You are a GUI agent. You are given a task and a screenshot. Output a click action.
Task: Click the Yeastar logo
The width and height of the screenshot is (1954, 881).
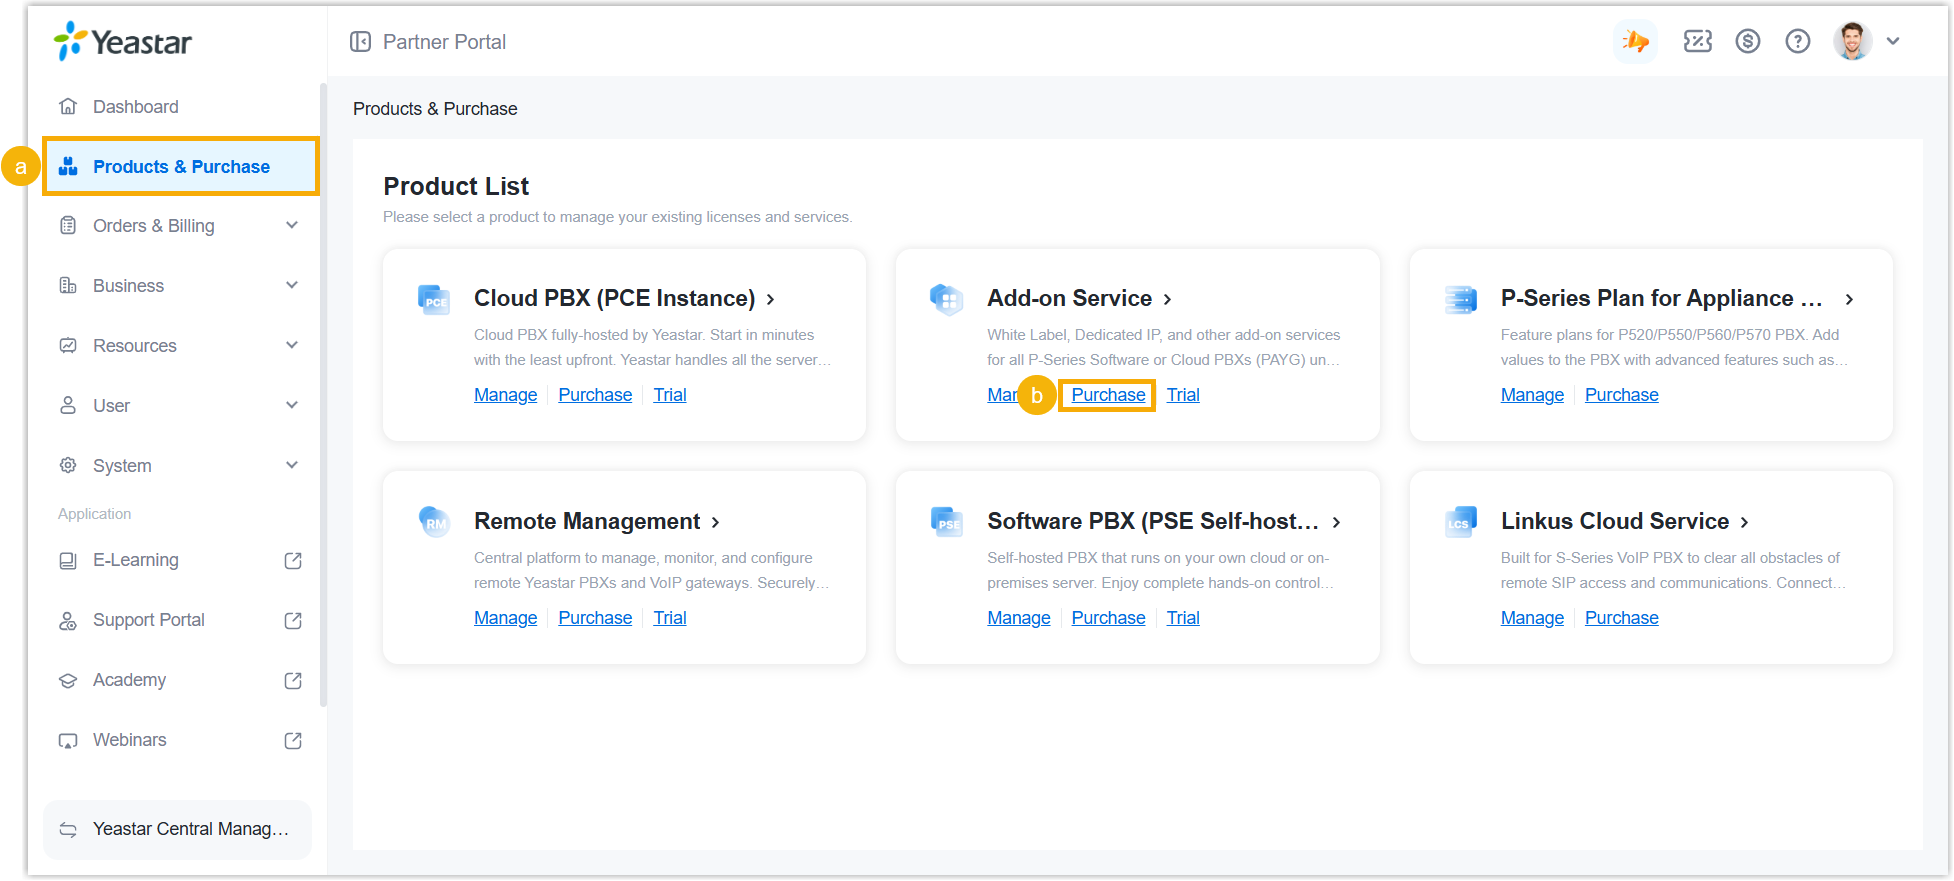coord(122,42)
